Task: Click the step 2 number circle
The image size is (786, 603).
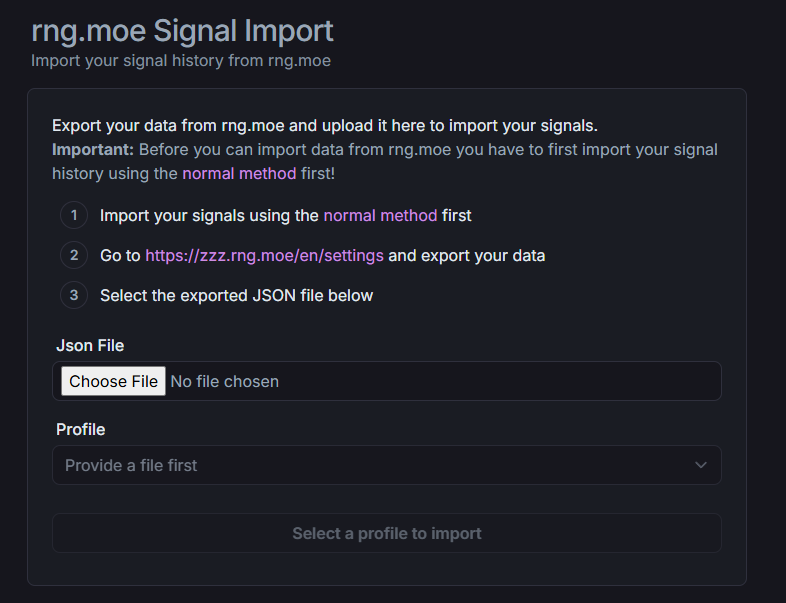Action: pyautogui.click(x=73, y=255)
